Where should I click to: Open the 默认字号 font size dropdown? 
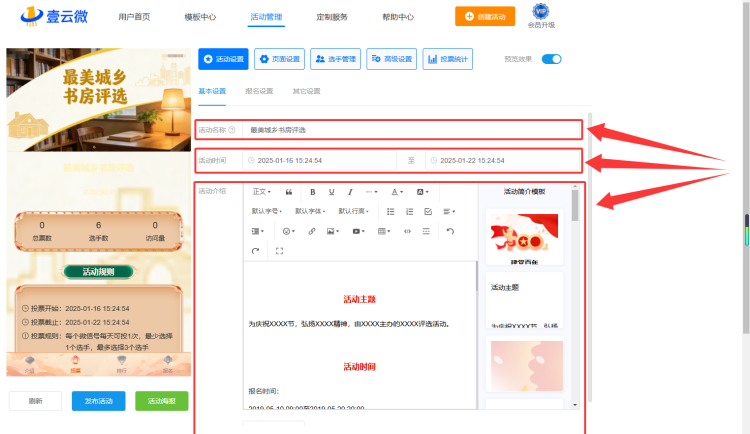(266, 211)
